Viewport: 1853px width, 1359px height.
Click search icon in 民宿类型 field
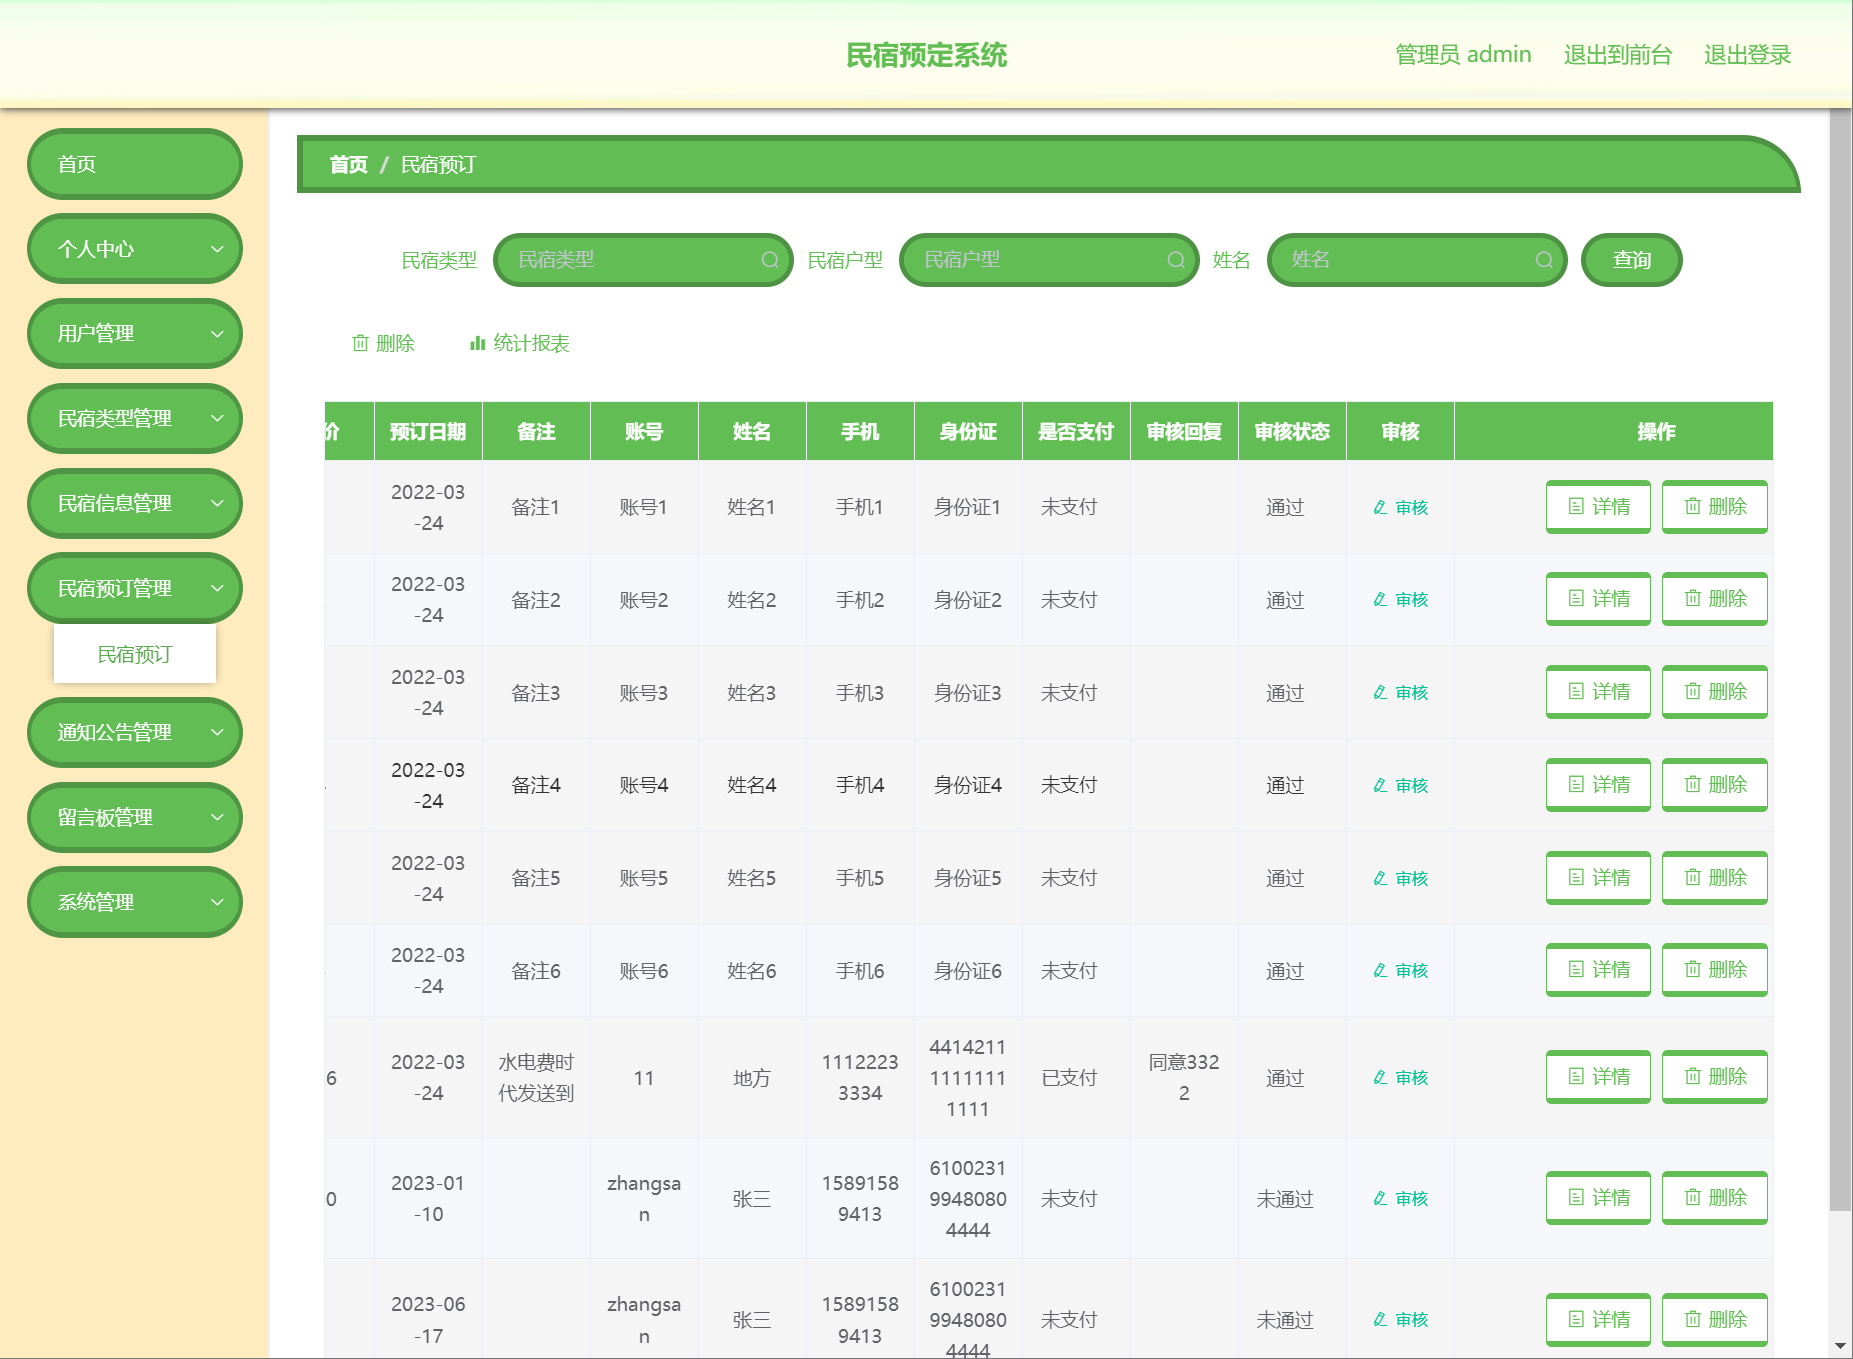point(770,260)
